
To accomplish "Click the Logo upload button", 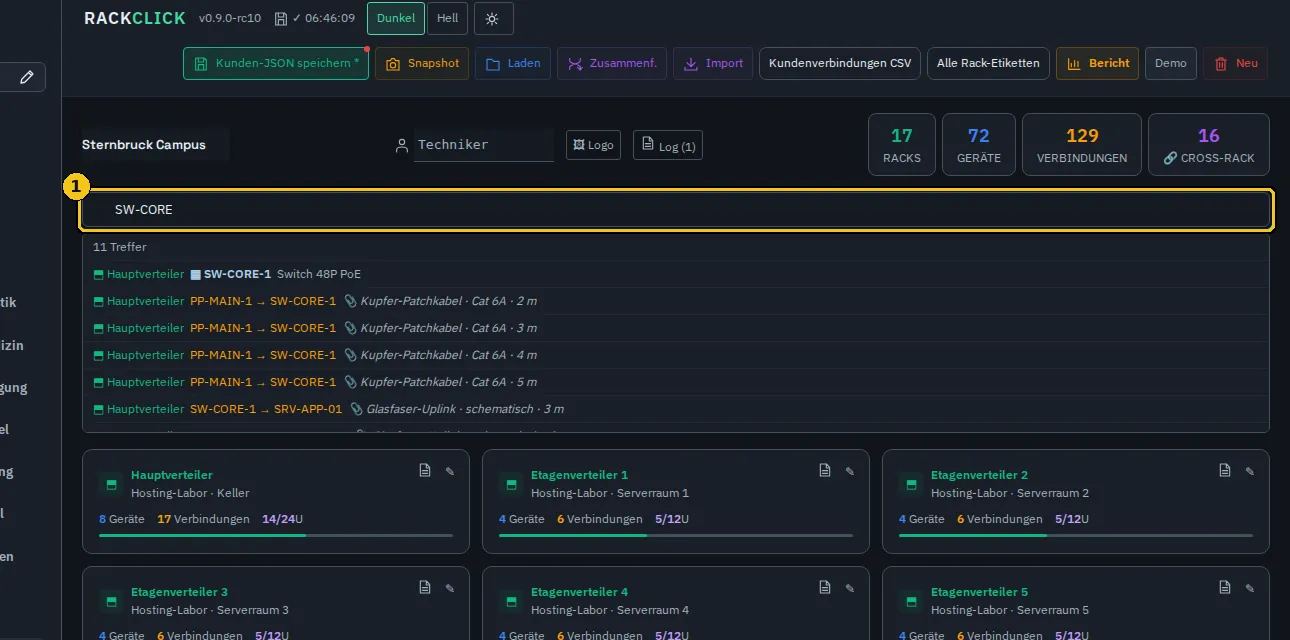I will pos(593,145).
